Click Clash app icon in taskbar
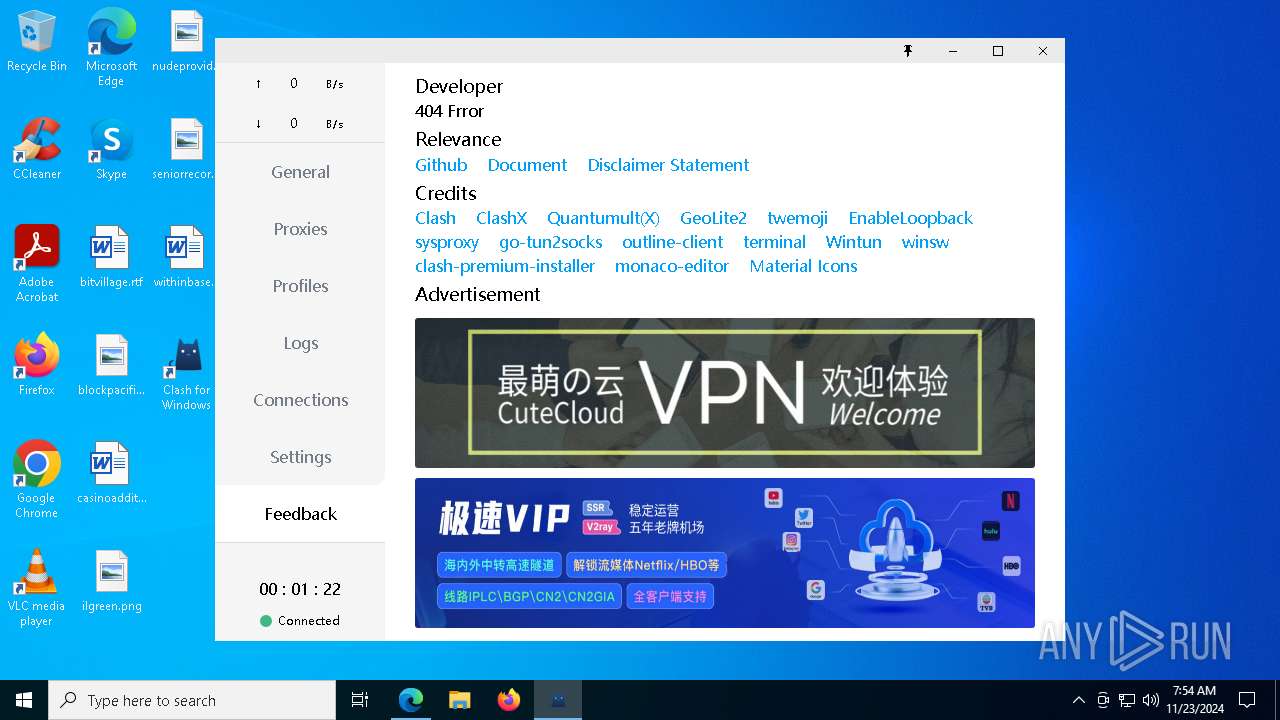Viewport: 1280px width, 720px height. tap(558, 700)
